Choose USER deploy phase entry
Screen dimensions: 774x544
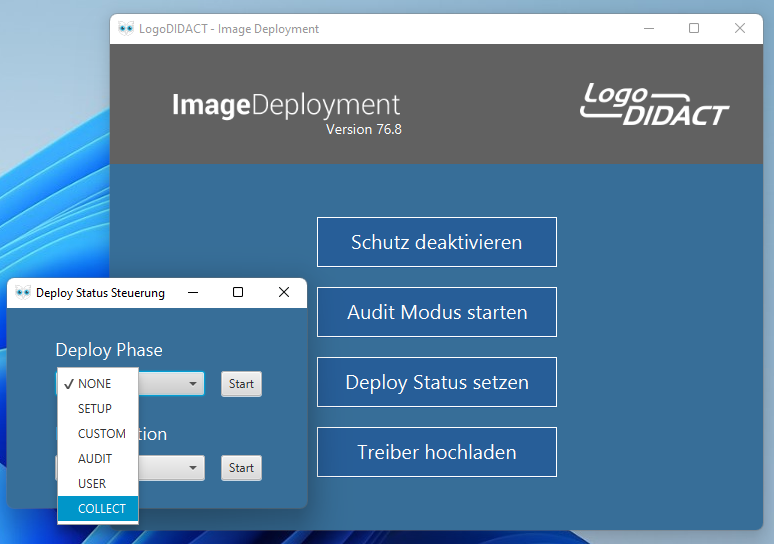pos(98,484)
